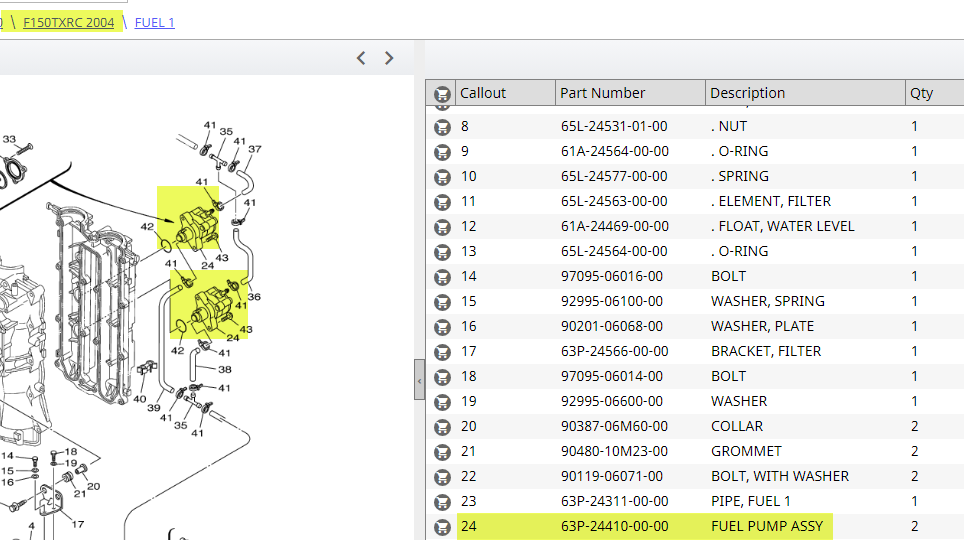Add WASHER, SPRING to cart
This screenshot has width=964, height=540.
point(442,302)
